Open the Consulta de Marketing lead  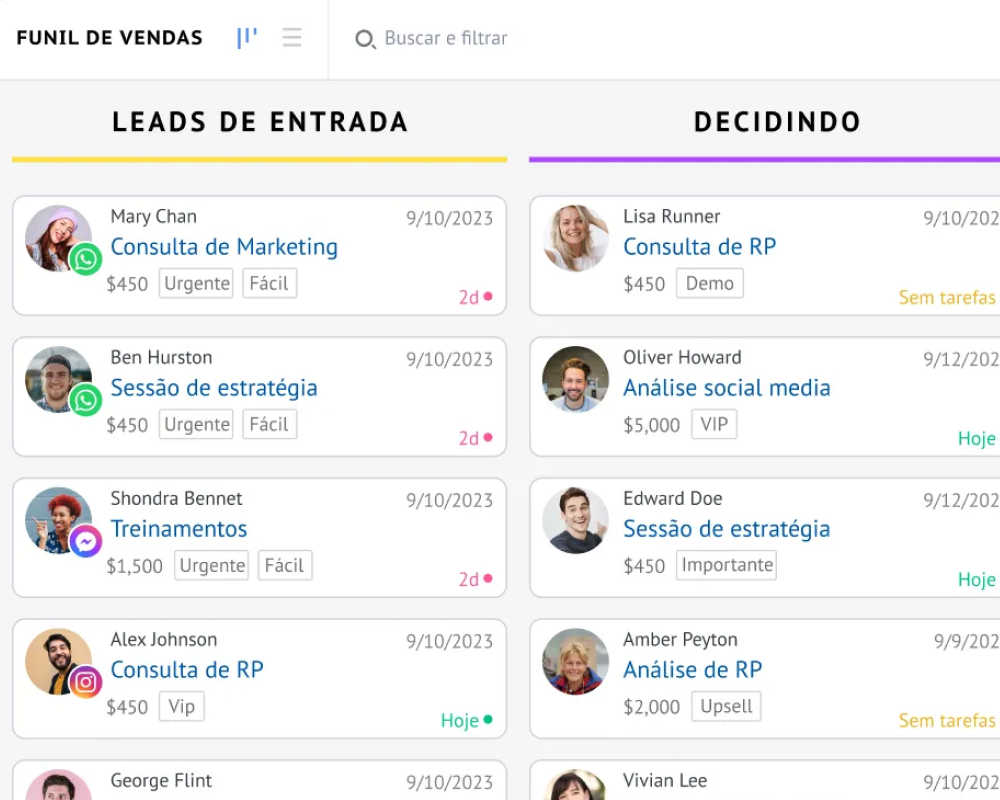coord(224,247)
